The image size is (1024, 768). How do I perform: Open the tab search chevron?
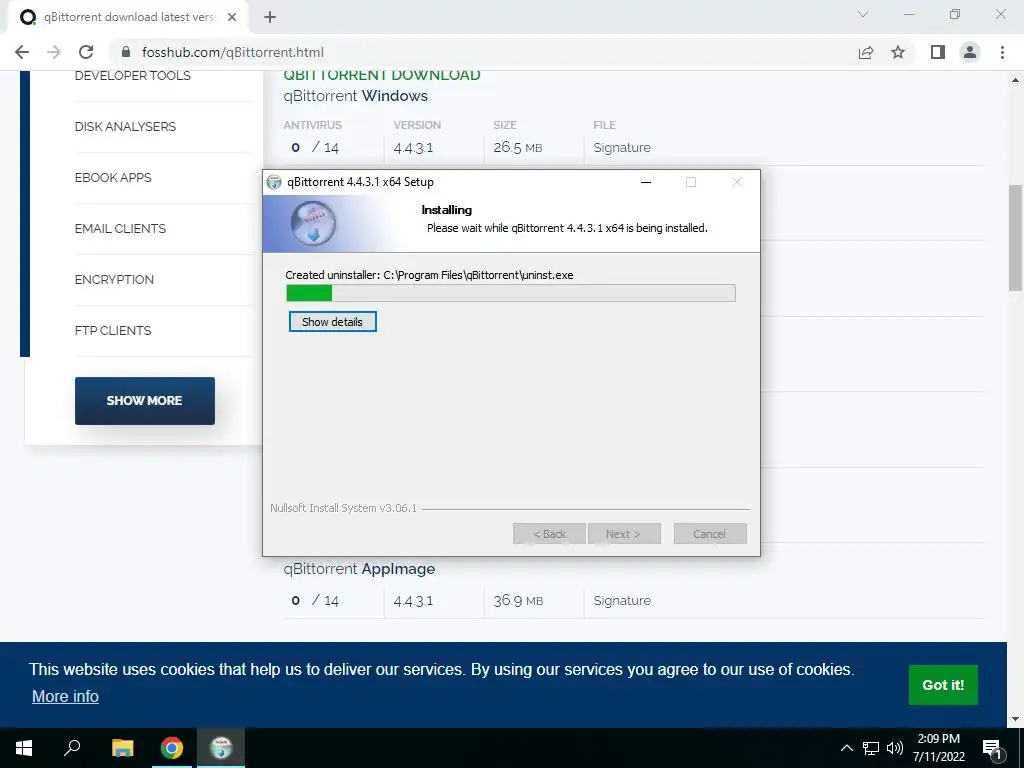pos(863,14)
